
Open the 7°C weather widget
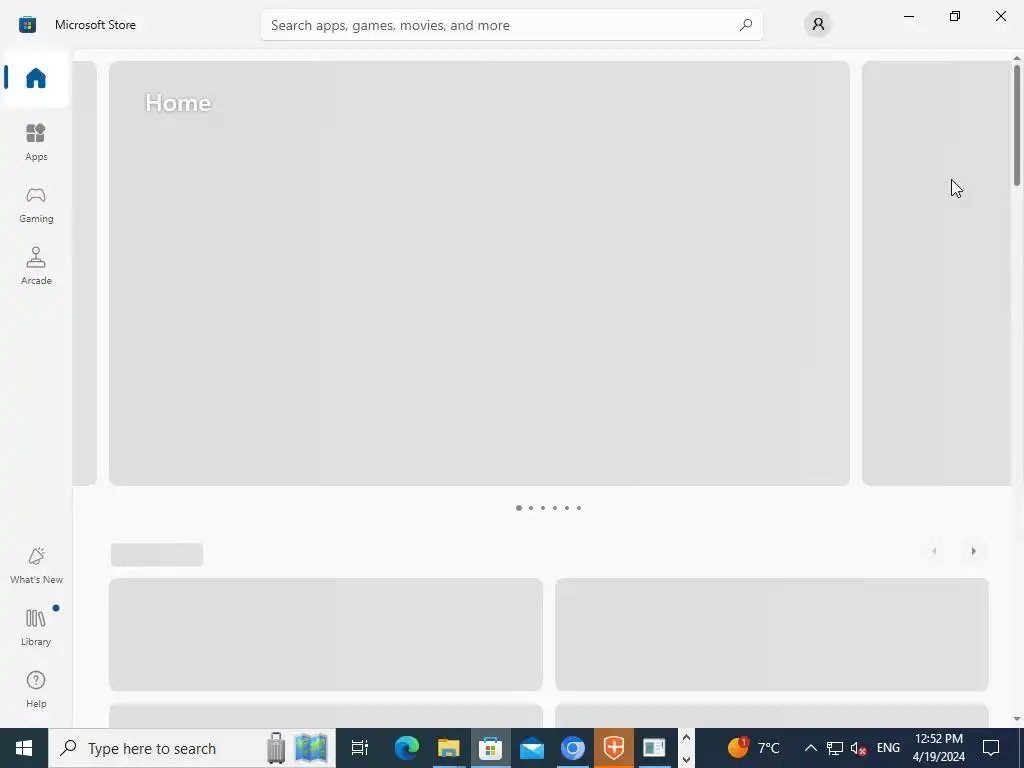point(754,746)
